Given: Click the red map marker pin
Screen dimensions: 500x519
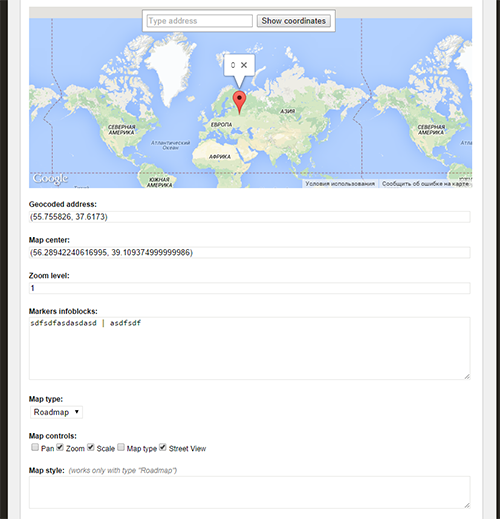Looking at the screenshot, I should pos(239,103).
